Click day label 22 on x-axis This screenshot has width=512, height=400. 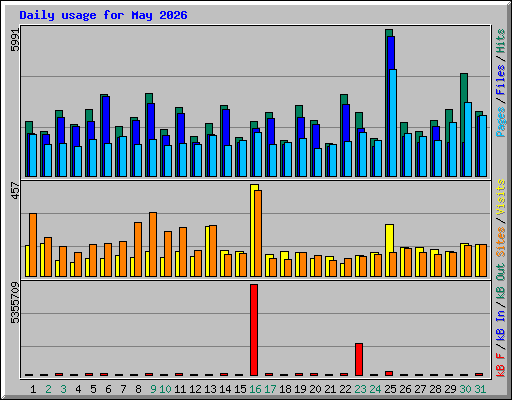[345, 389]
